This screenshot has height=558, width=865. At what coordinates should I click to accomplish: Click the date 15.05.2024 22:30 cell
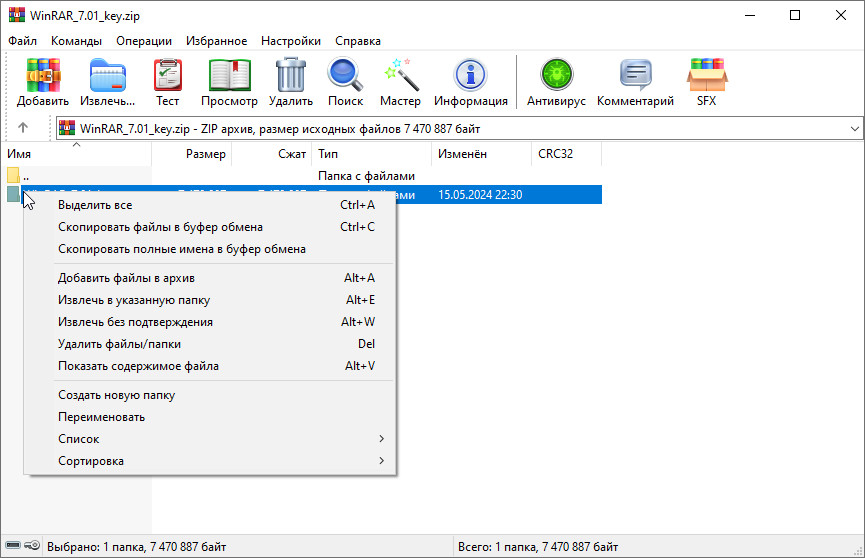(x=480, y=195)
